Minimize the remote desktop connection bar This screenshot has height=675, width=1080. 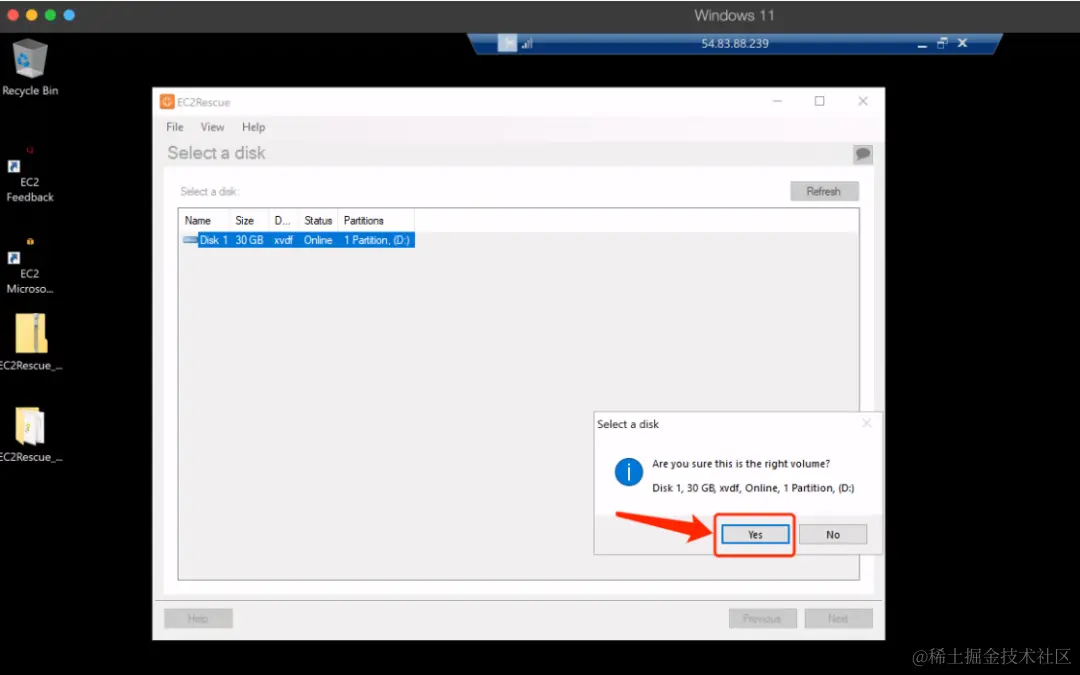[922, 44]
